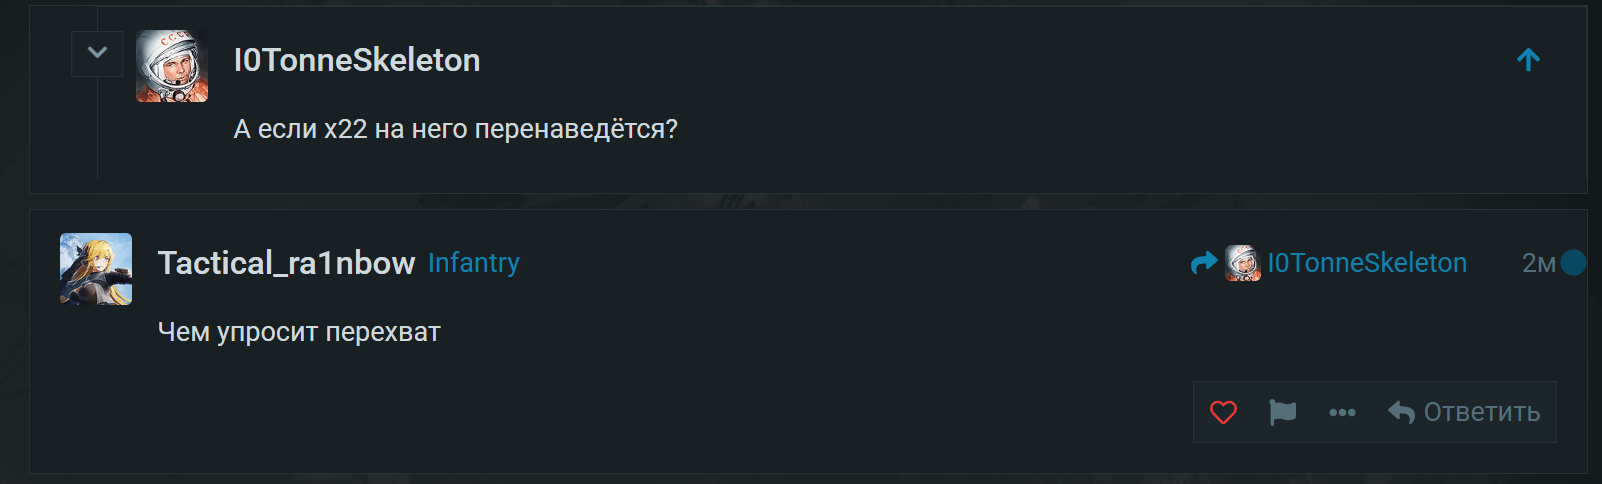
Task: Click the blue curved in-reply-to arrow
Action: (x=1204, y=263)
